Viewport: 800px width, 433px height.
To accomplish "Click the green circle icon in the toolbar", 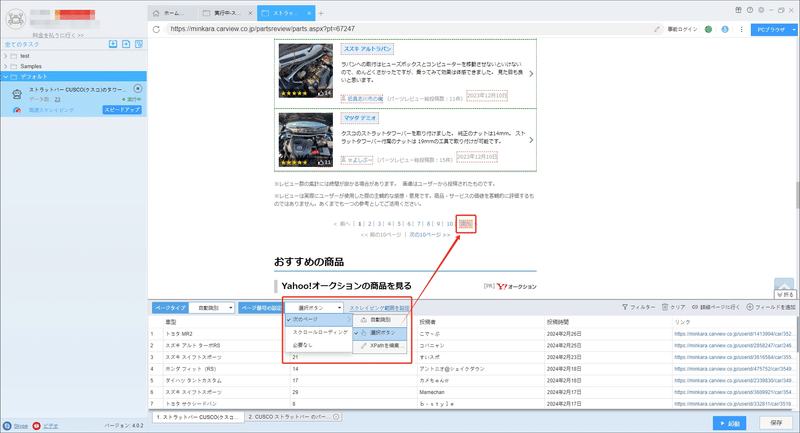I will [x=708, y=29].
